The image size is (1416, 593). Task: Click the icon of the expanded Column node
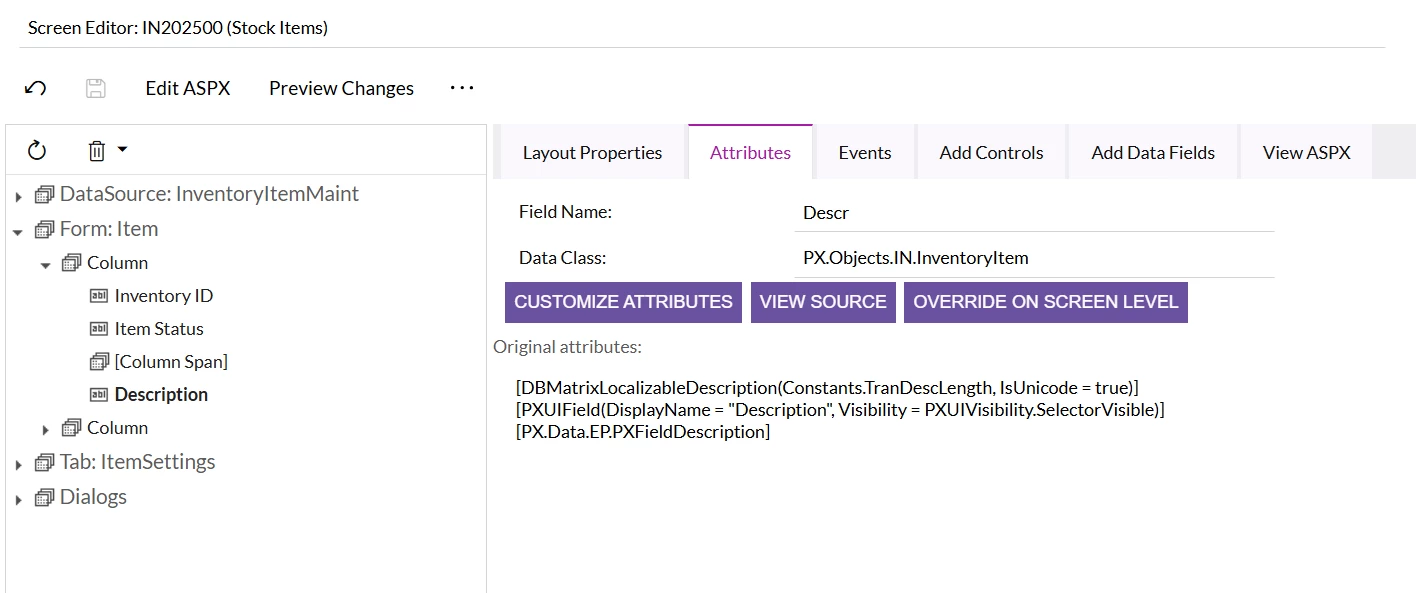click(71, 263)
